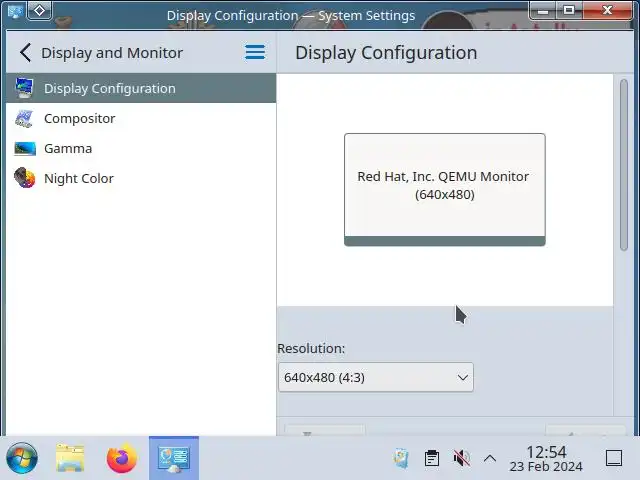Click the Compositor sidebar icon
This screenshot has width=640, height=480.
click(x=24, y=118)
